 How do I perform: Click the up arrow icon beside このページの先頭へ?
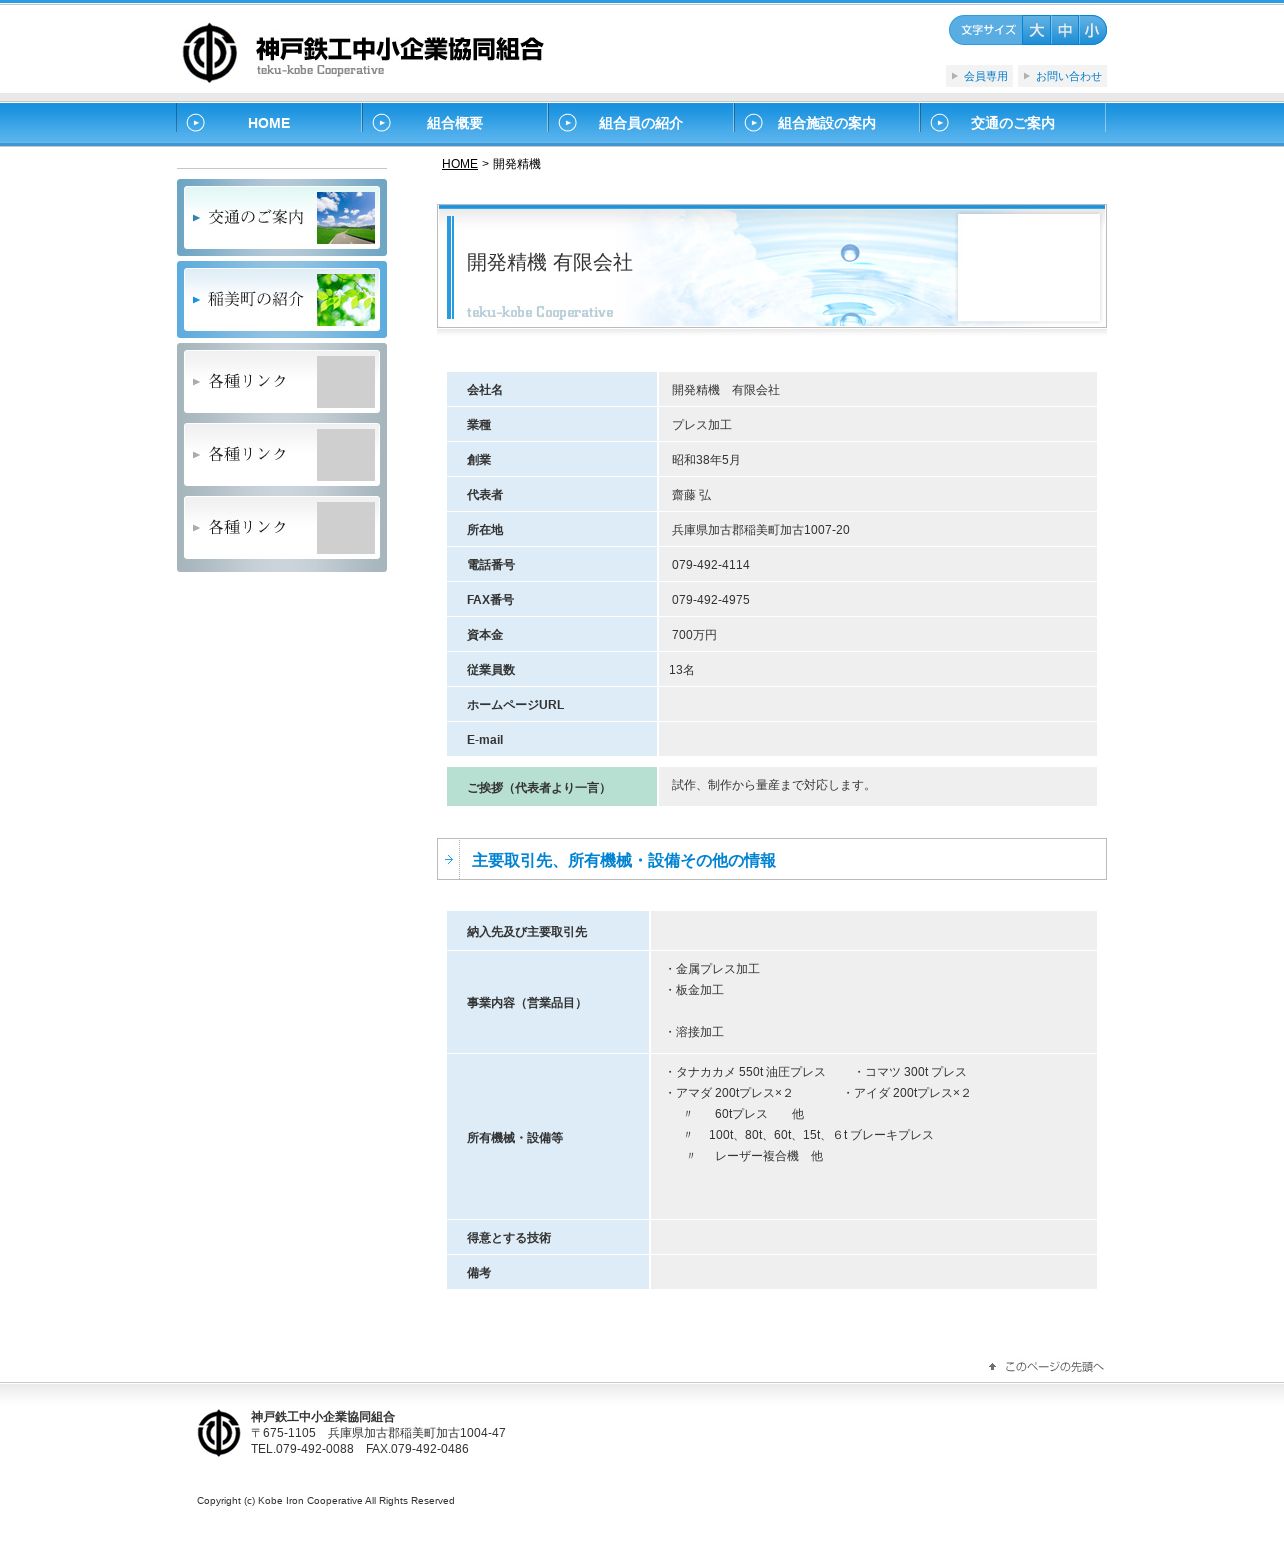click(x=992, y=1367)
